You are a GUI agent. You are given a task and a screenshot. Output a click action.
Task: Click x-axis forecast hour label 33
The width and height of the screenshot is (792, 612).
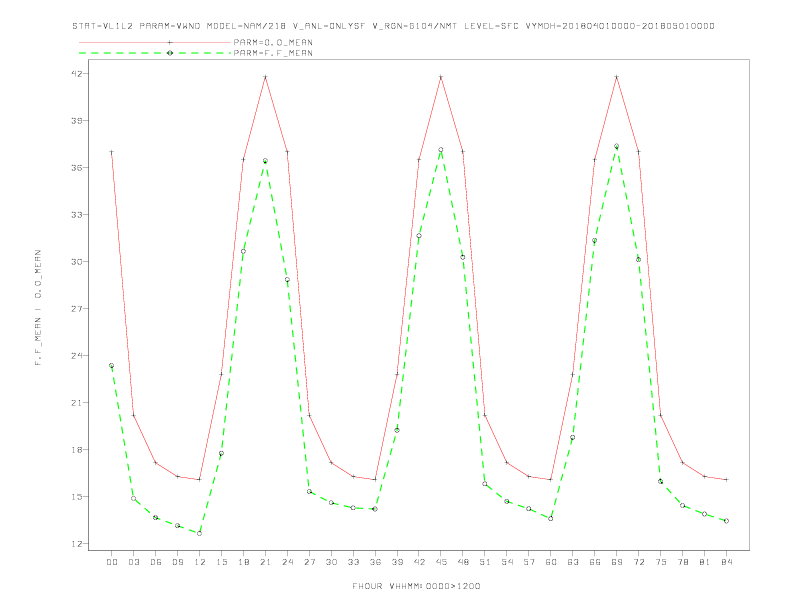coord(353,562)
